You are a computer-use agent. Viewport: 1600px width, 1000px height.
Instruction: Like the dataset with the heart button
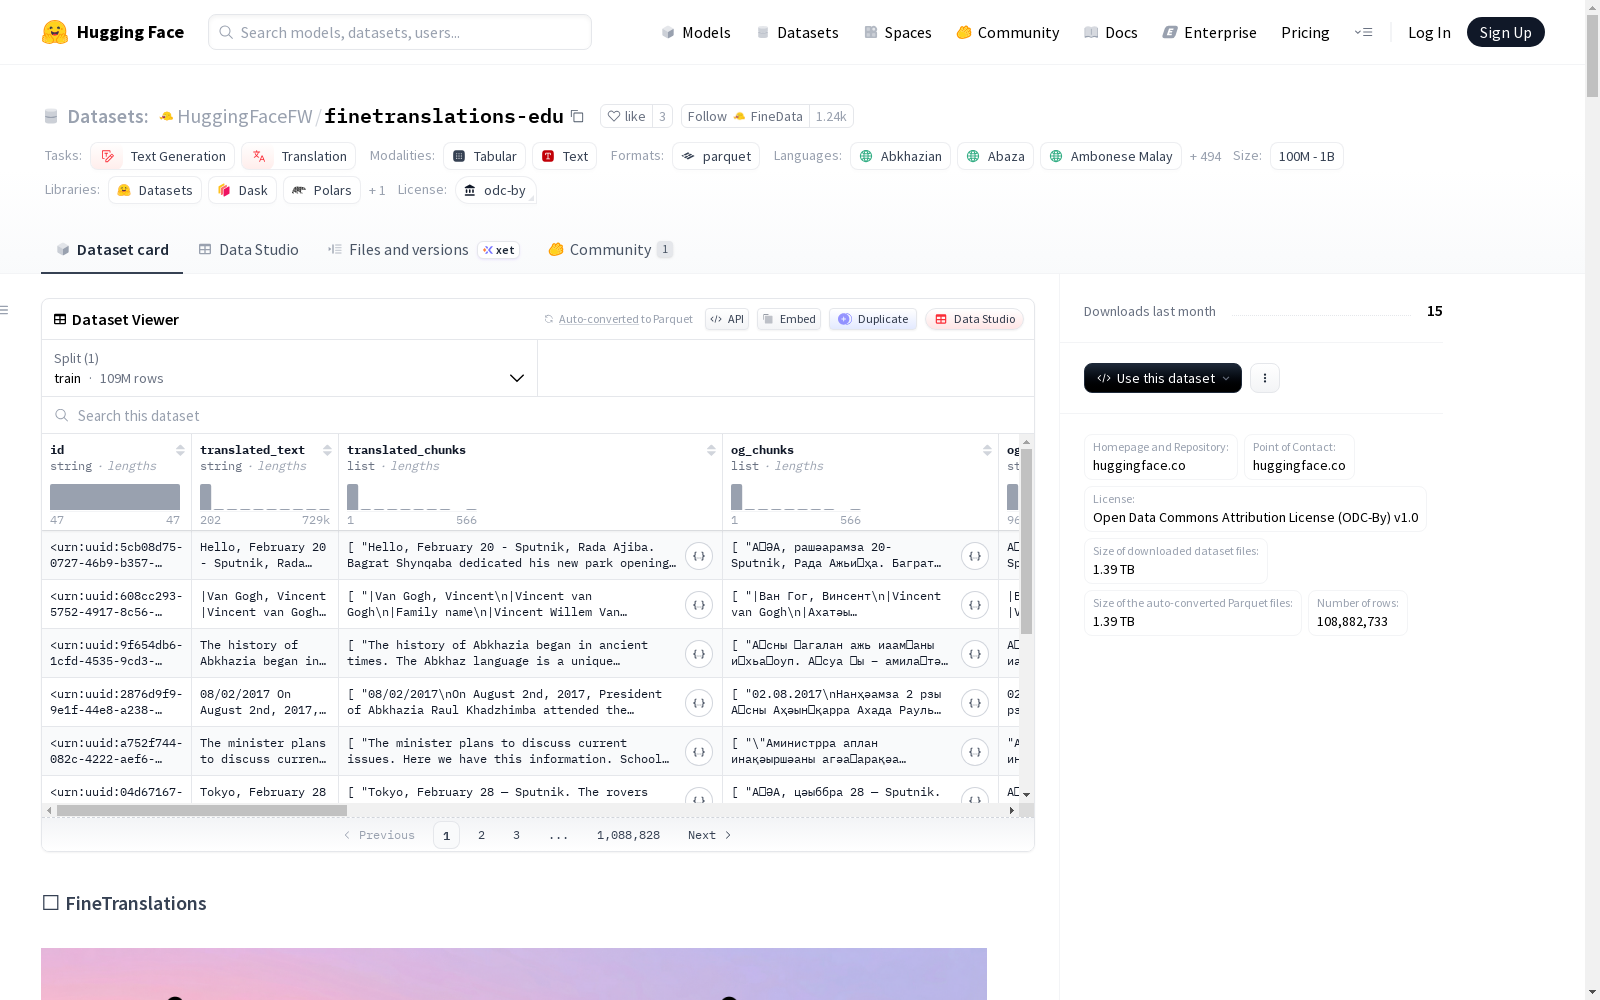point(626,116)
